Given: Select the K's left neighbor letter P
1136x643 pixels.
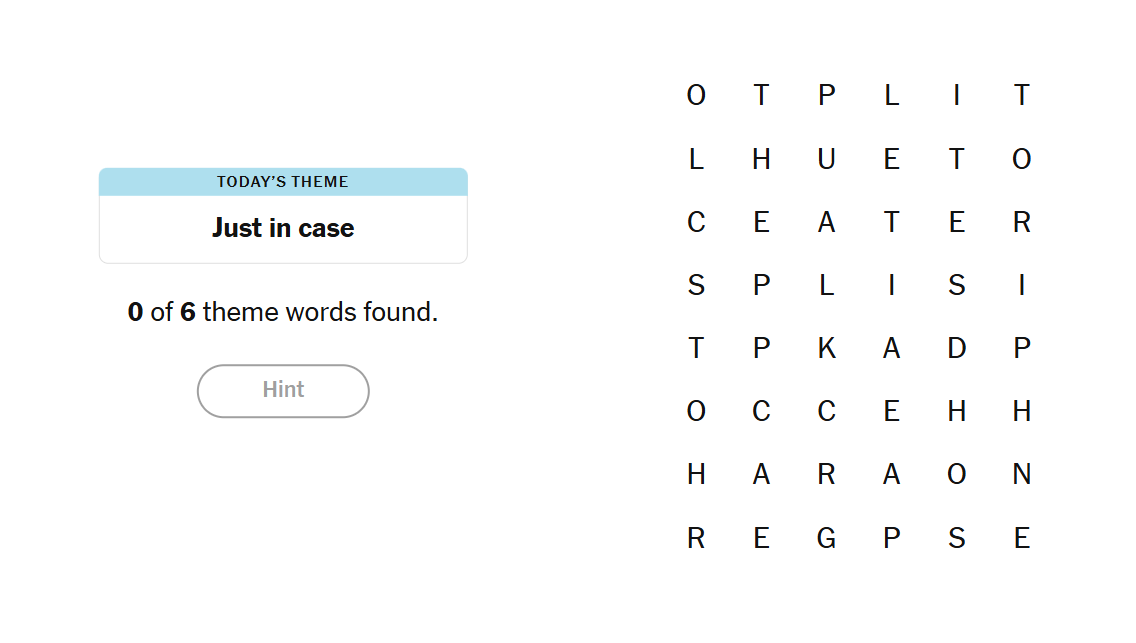Looking at the screenshot, I should pos(761,348).
